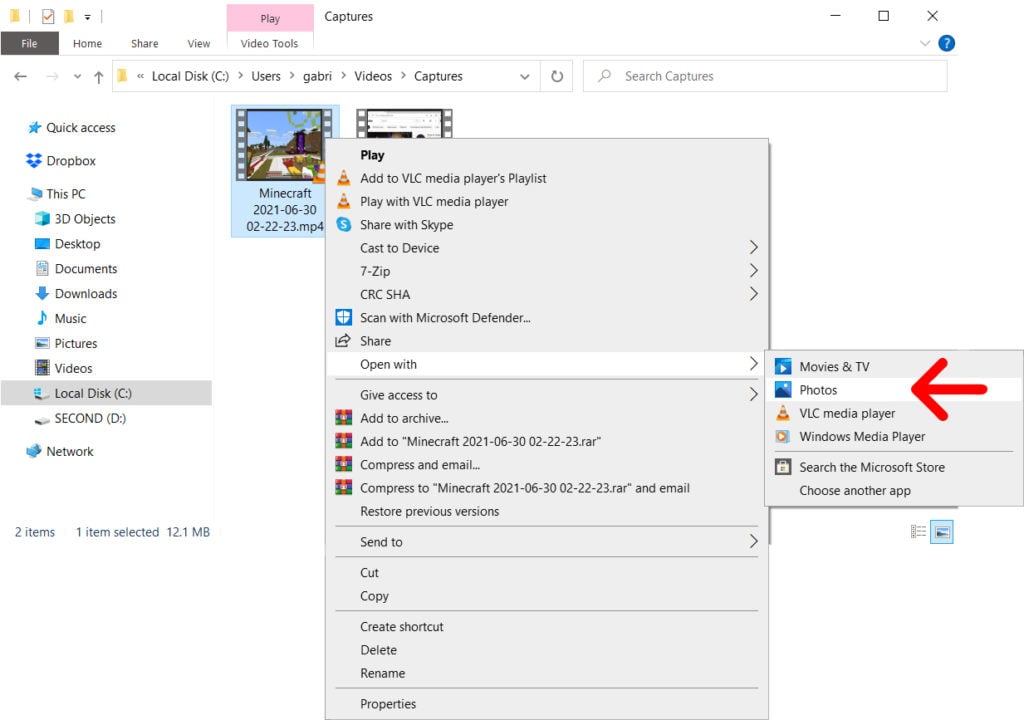The height and width of the screenshot is (720, 1024).
Task: Open address bar history dropdown
Action: (524, 76)
